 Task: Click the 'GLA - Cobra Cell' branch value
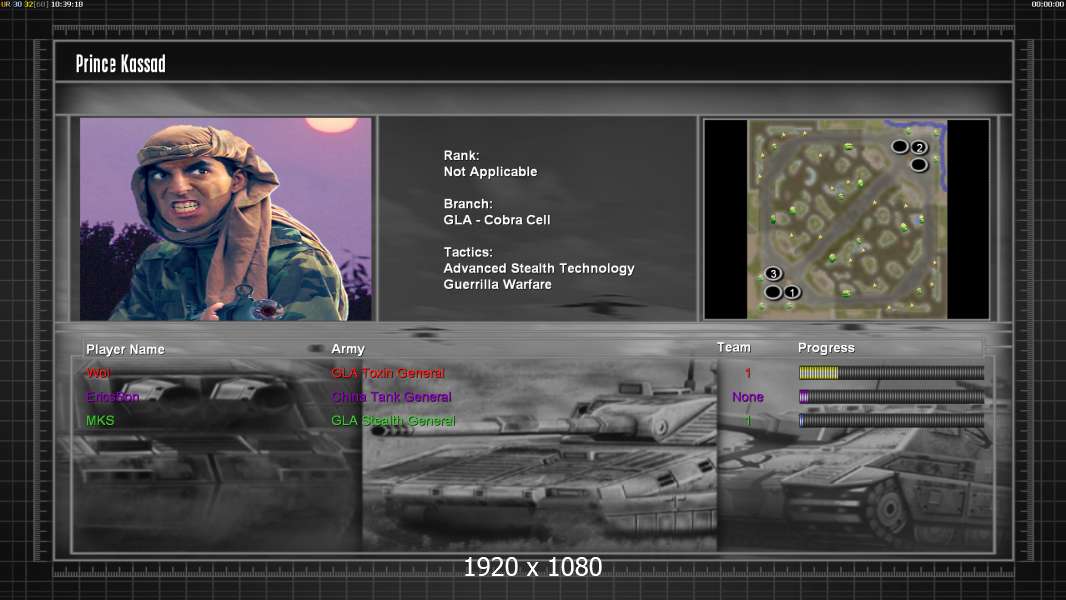[x=497, y=220]
